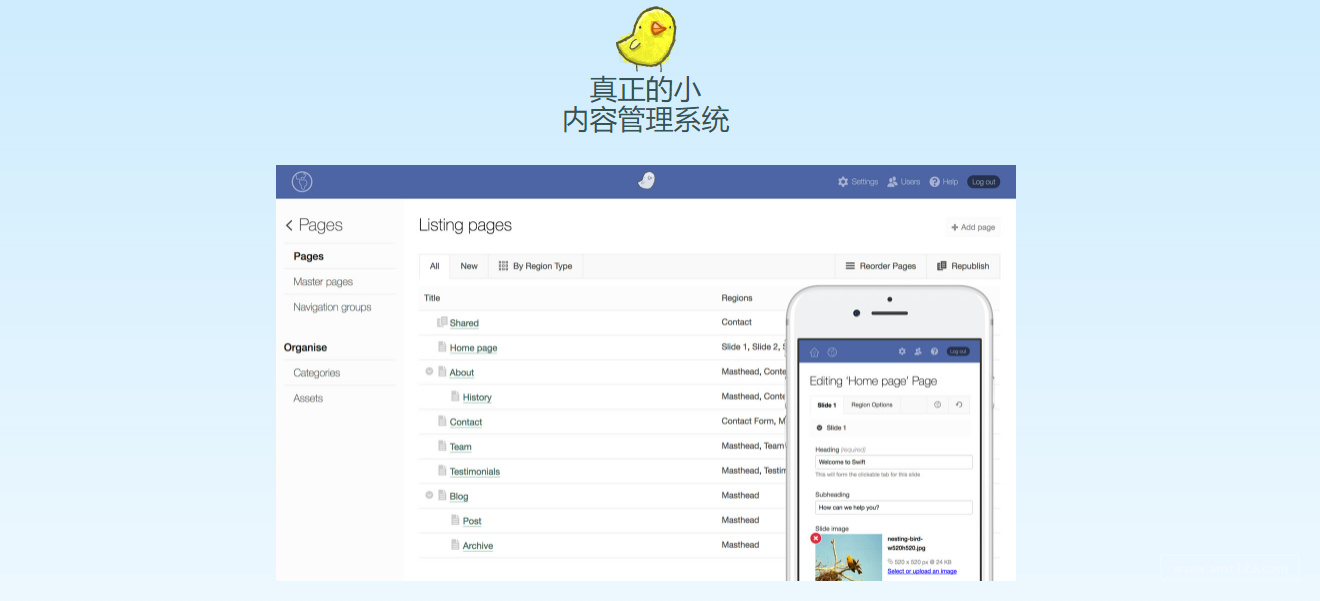
Task: Click the page icon in the Team row
Action: [442, 446]
